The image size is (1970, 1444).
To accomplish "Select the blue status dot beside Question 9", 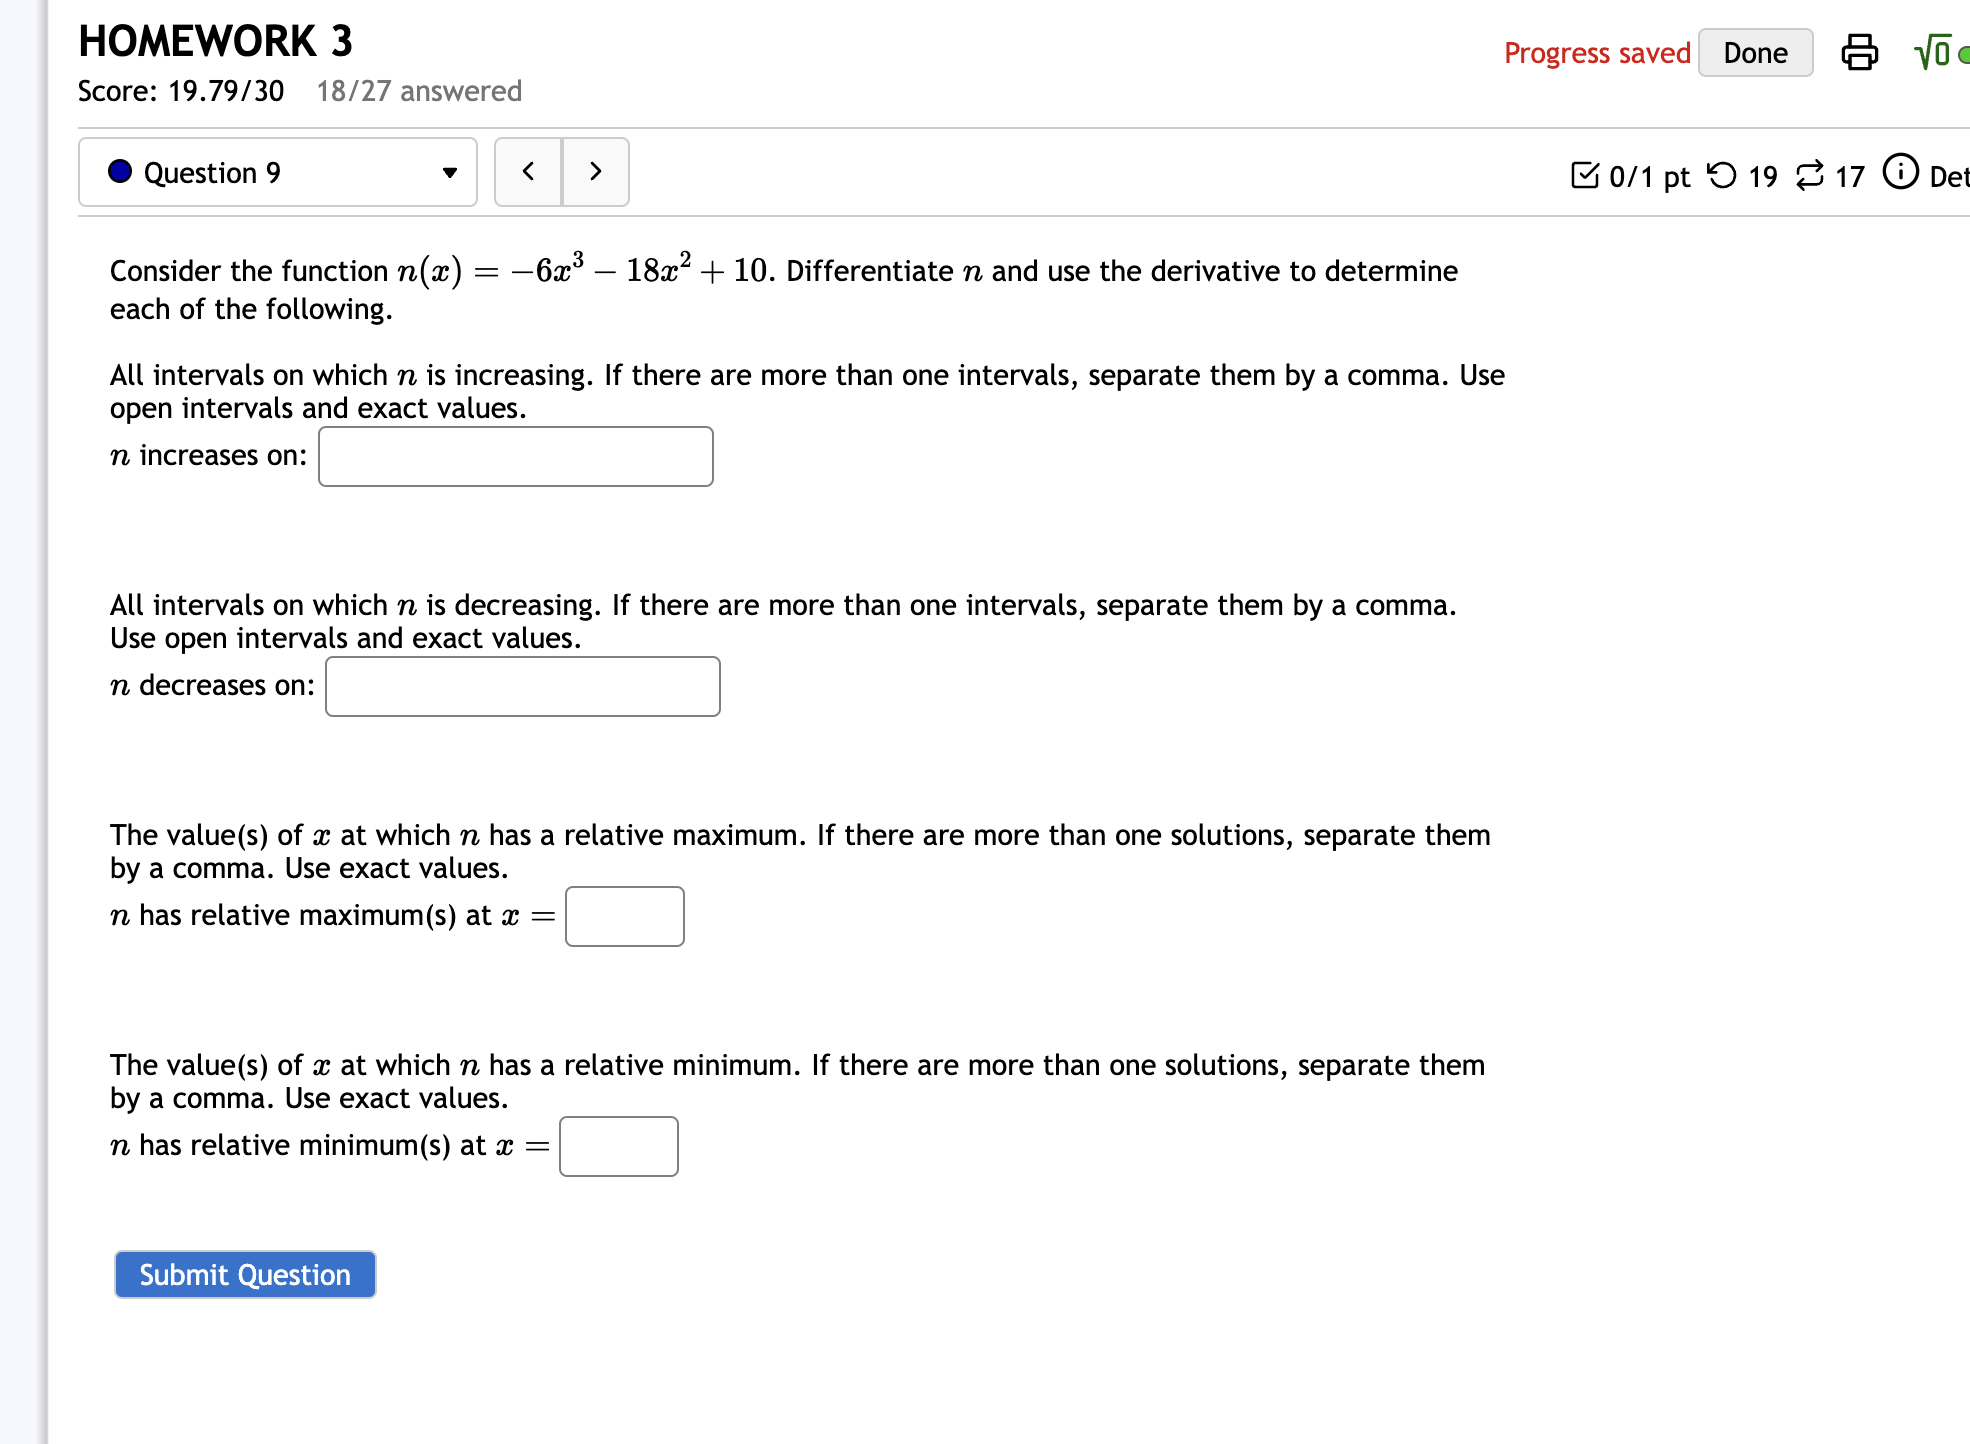I will (120, 171).
